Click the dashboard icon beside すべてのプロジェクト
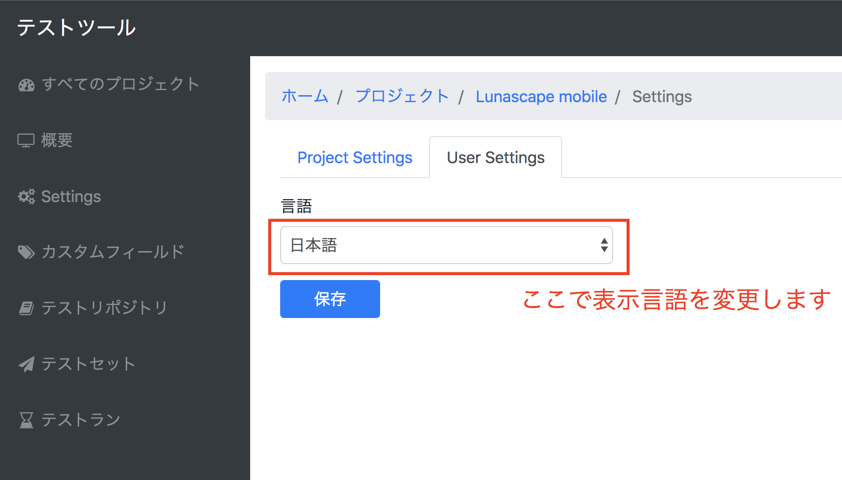This screenshot has height=480, width=842. tap(26, 85)
